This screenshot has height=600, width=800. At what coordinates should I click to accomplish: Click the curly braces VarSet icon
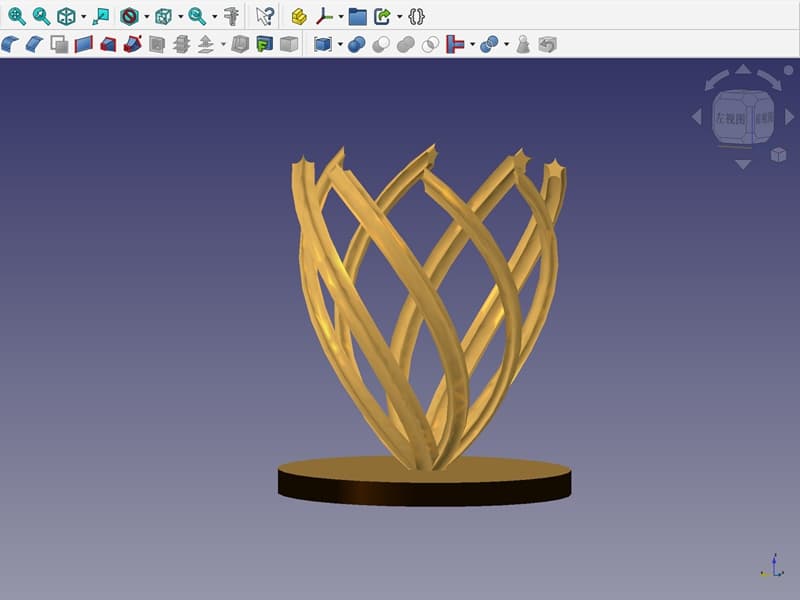click(x=416, y=16)
